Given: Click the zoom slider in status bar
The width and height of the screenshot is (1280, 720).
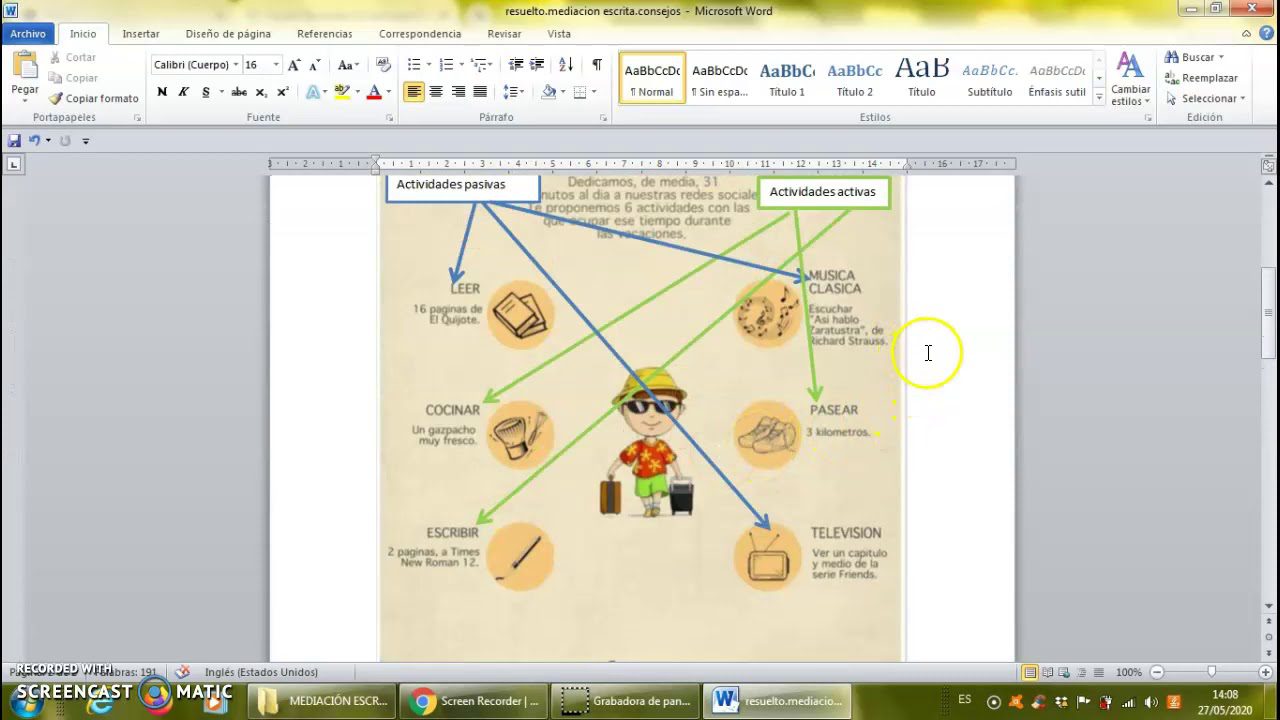Looking at the screenshot, I should pos(1211,672).
